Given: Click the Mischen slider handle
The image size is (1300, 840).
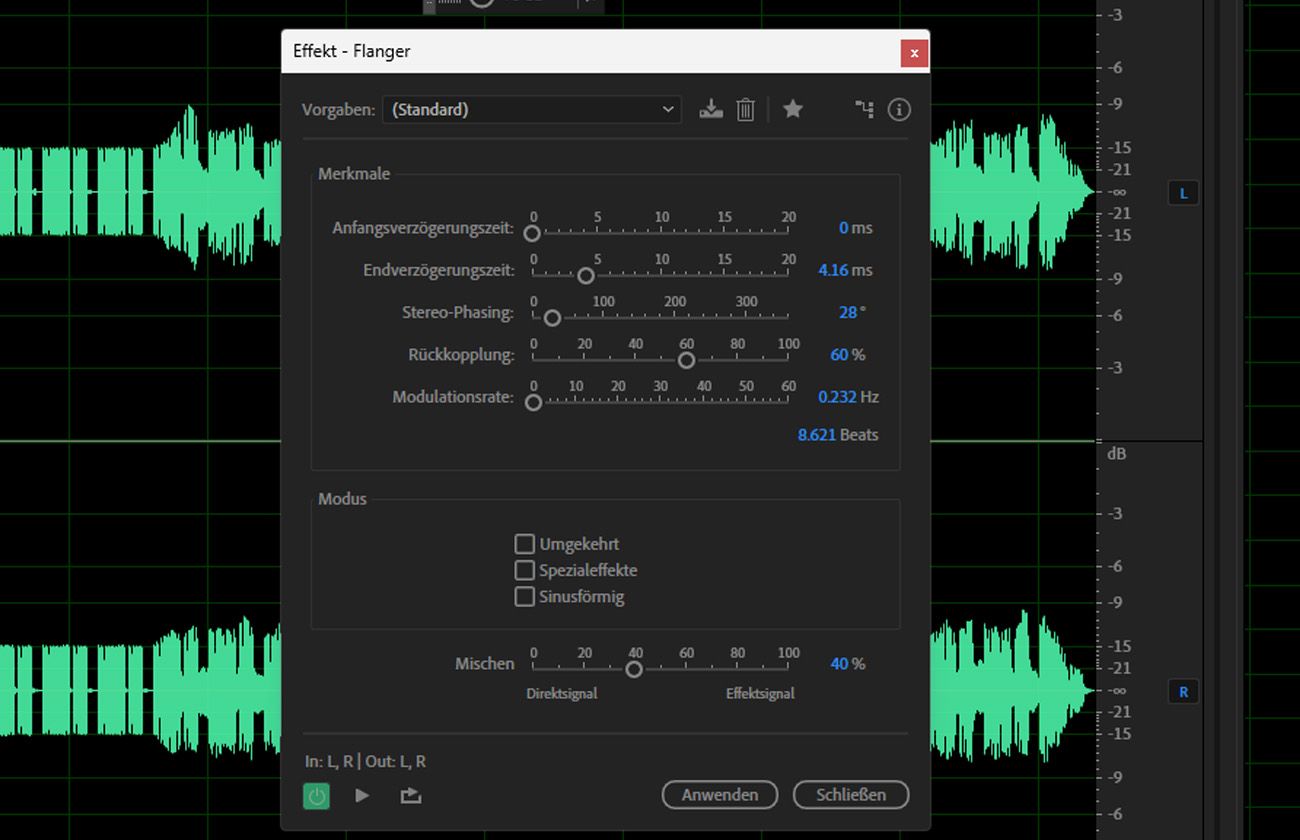Looking at the screenshot, I should [634, 670].
